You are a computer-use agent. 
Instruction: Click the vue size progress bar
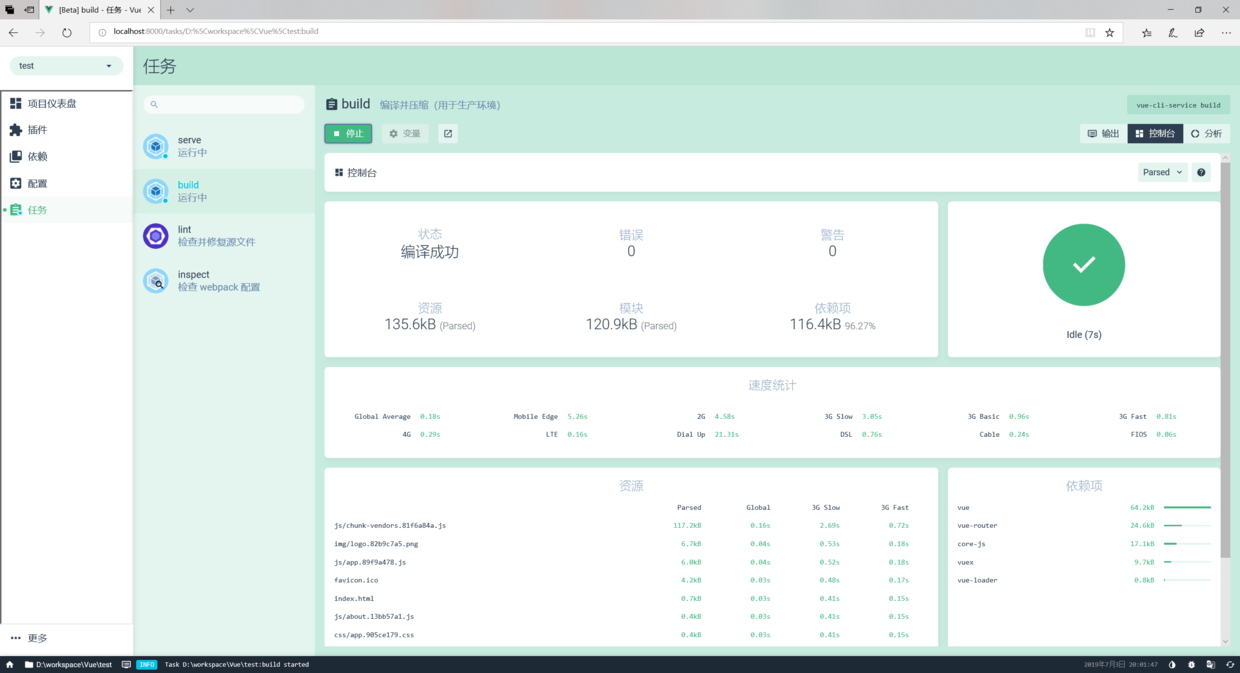point(1187,507)
